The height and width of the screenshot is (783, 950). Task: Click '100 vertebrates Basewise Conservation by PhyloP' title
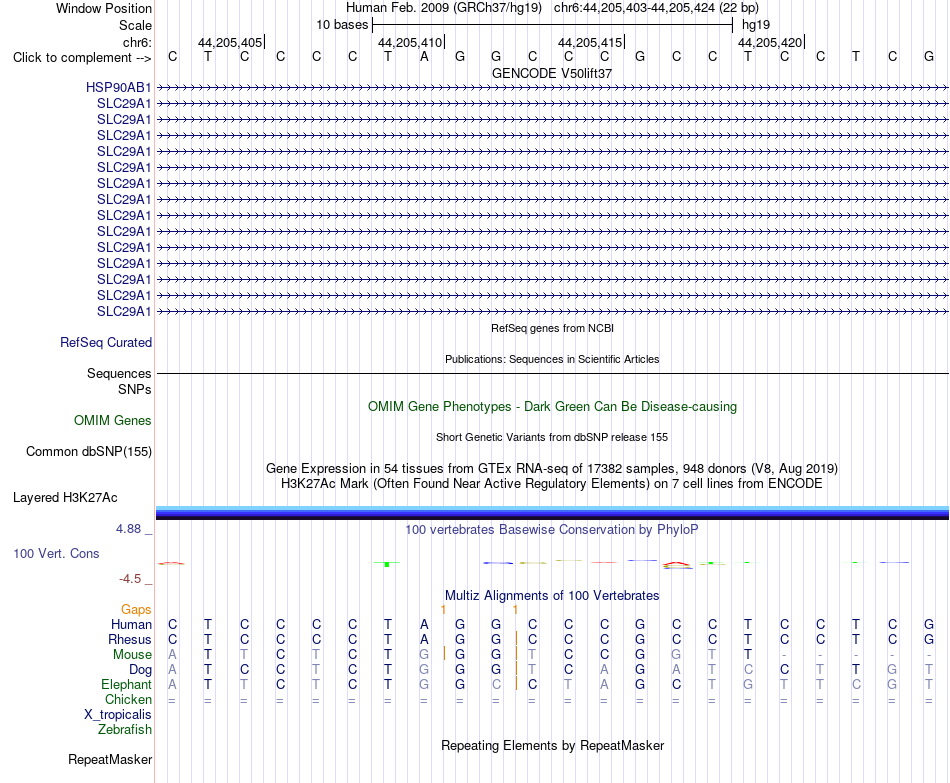[x=552, y=530]
